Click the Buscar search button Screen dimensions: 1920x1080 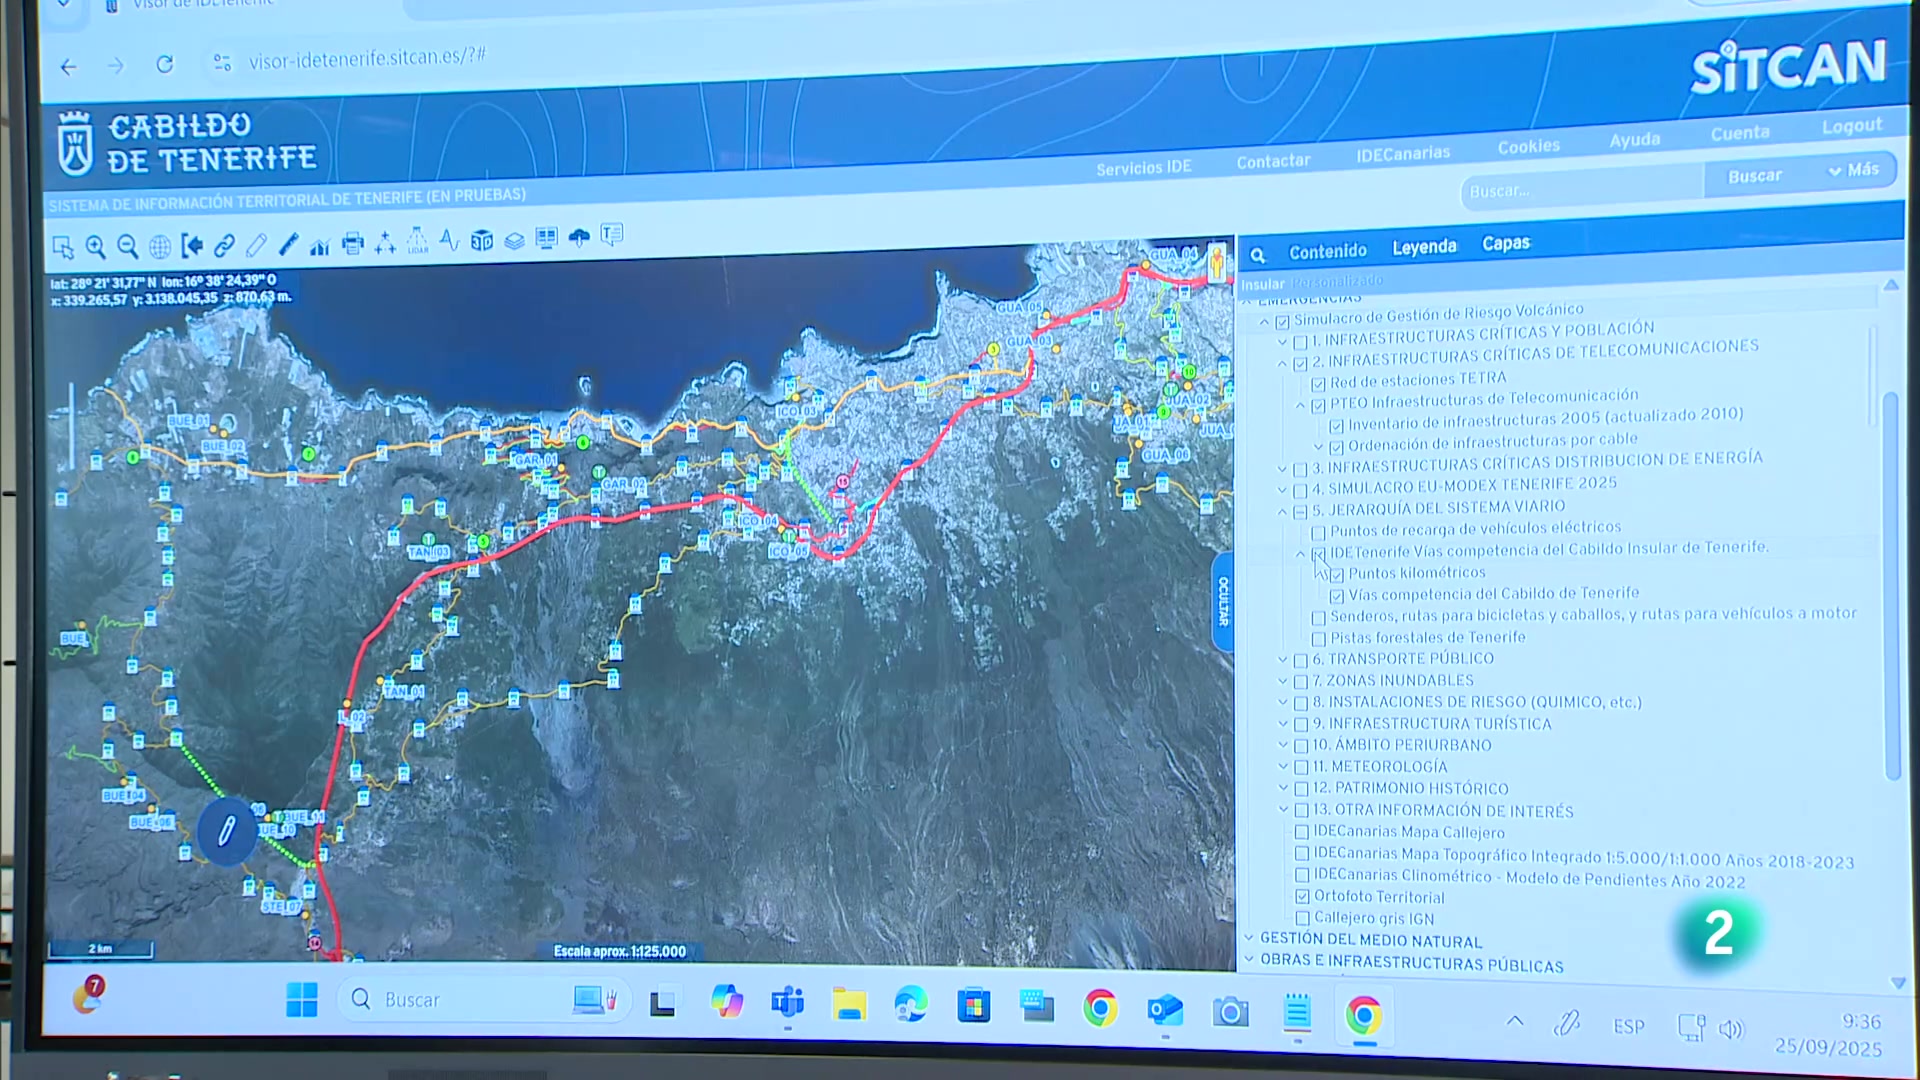[x=1754, y=176]
